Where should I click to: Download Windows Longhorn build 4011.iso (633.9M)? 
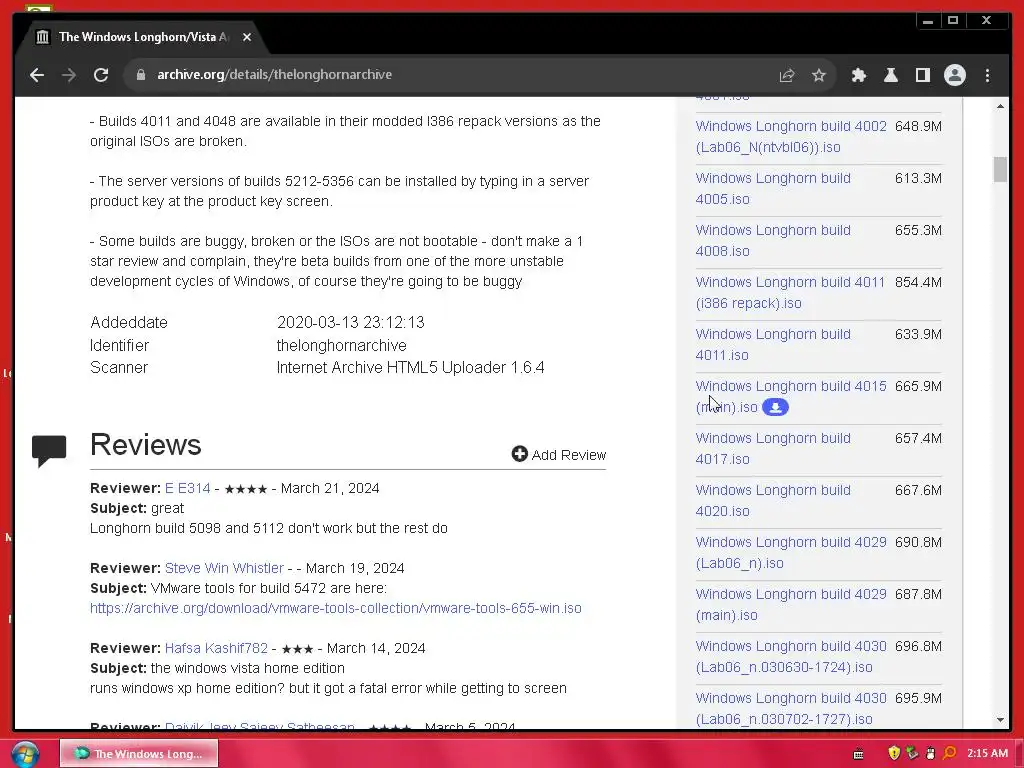tap(773, 345)
